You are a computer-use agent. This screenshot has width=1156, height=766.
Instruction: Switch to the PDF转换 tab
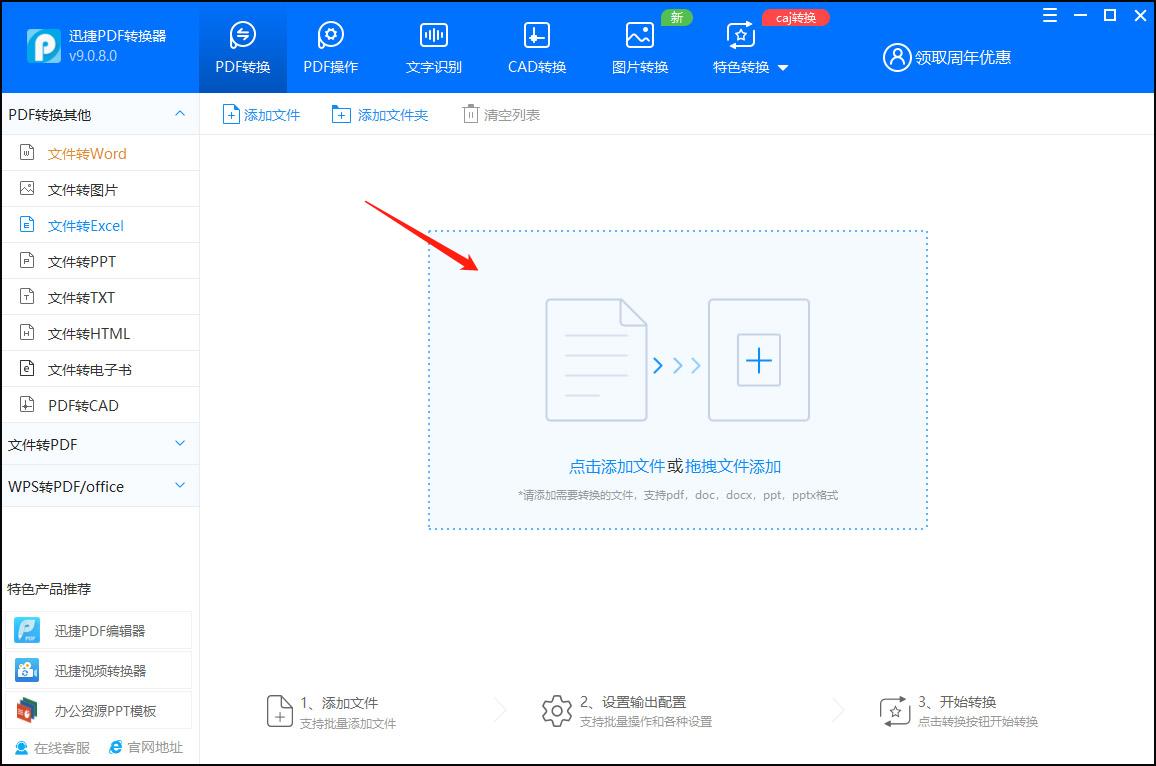click(242, 47)
